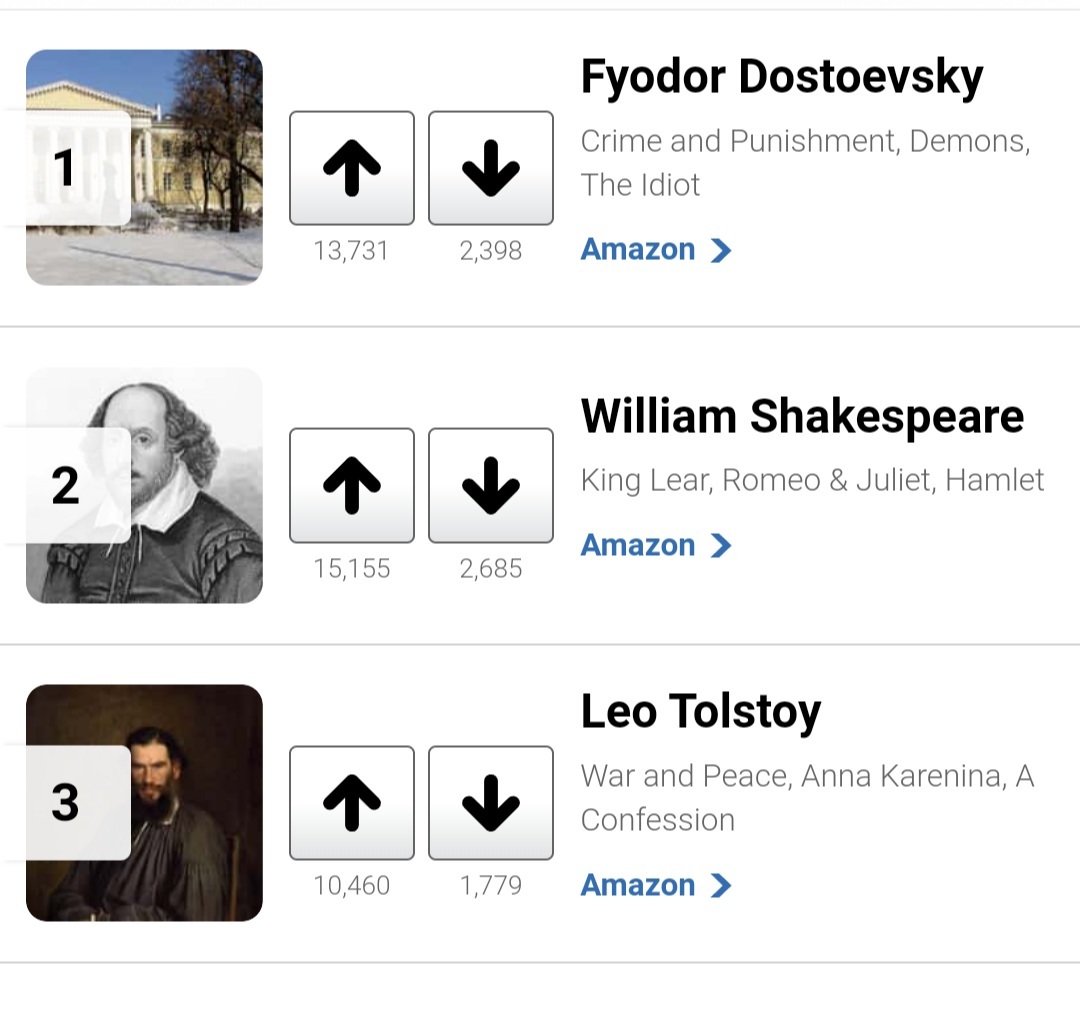This screenshot has height=1014, width=1080.
Task: Click the Fyodor Dostoevsky name heading
Action: click(781, 77)
